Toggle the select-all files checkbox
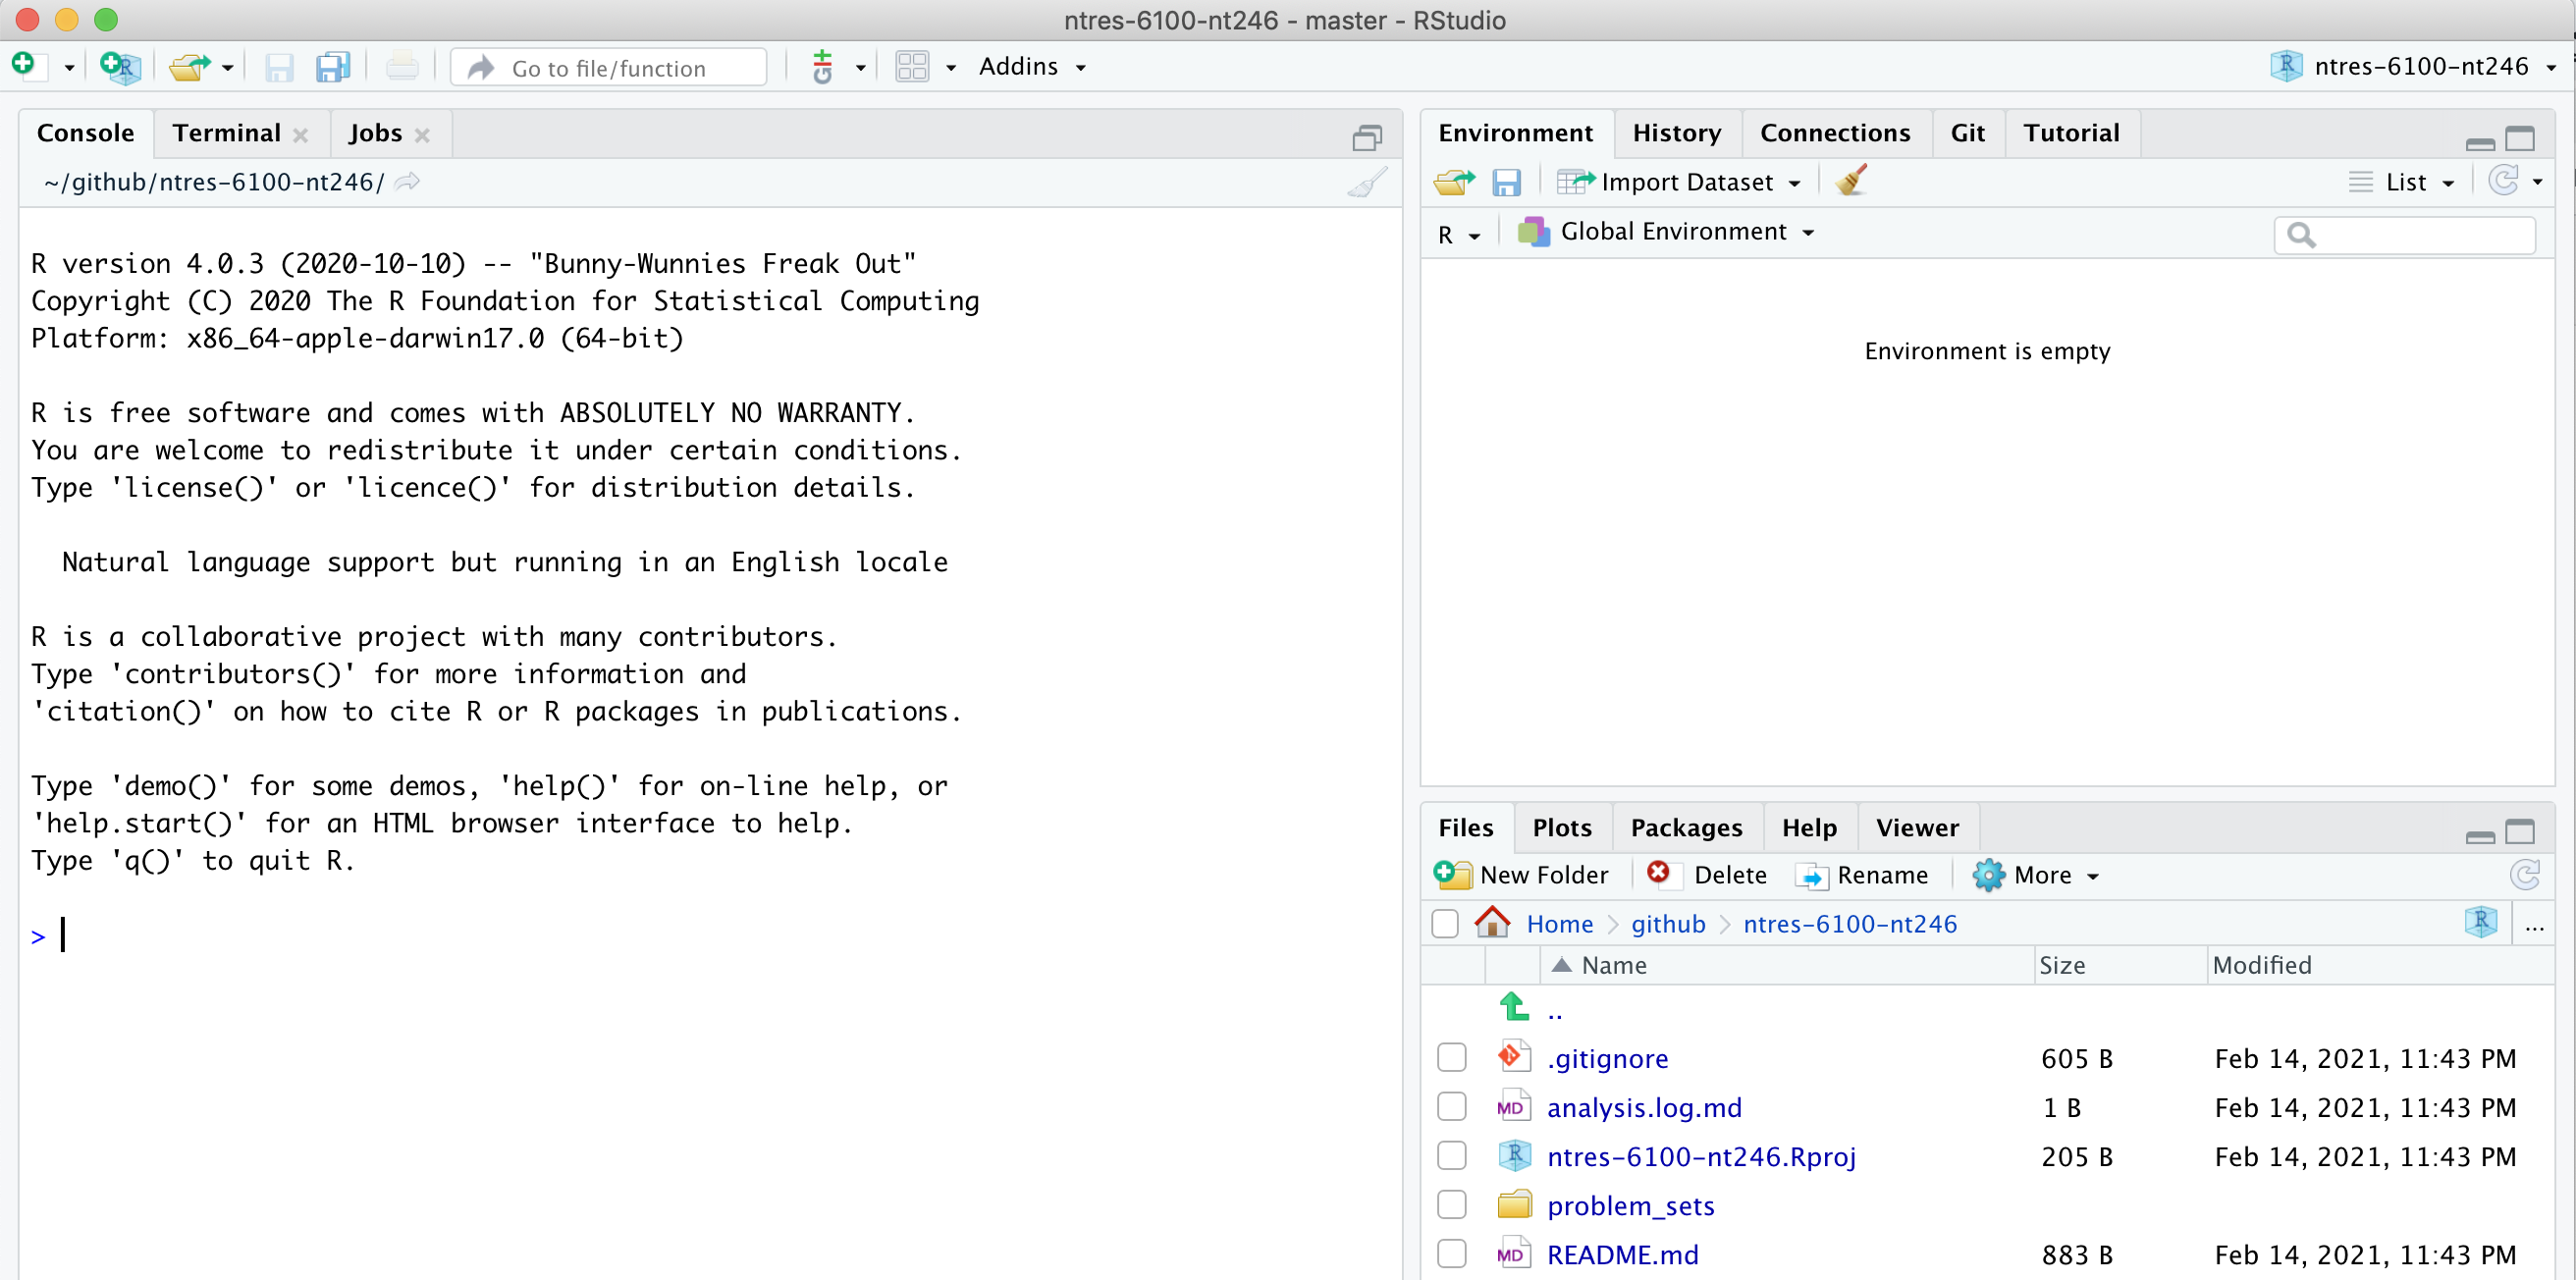2576x1280 pixels. point(1445,923)
